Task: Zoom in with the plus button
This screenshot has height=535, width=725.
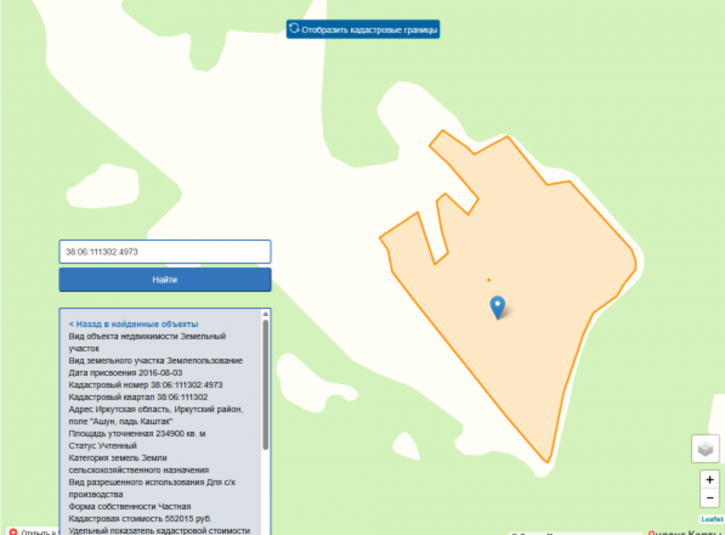Action: (710, 480)
